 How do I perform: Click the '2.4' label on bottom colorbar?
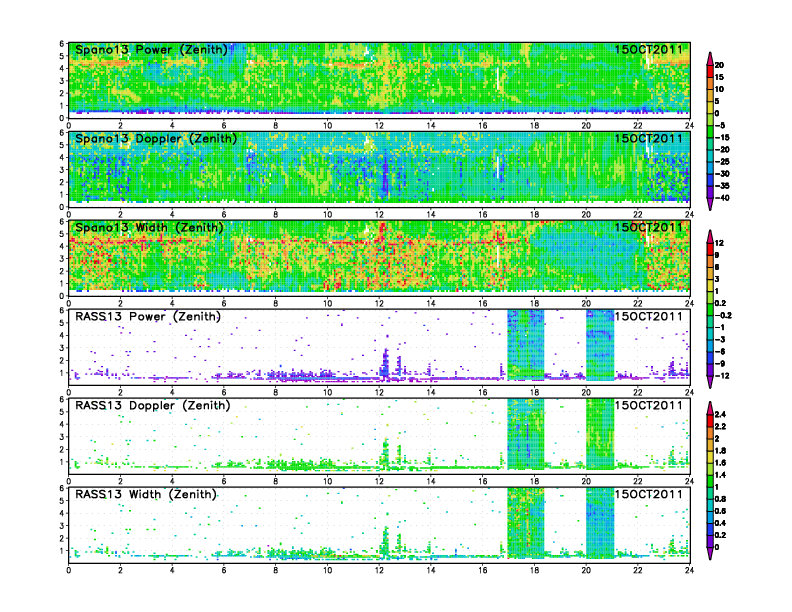(721, 414)
